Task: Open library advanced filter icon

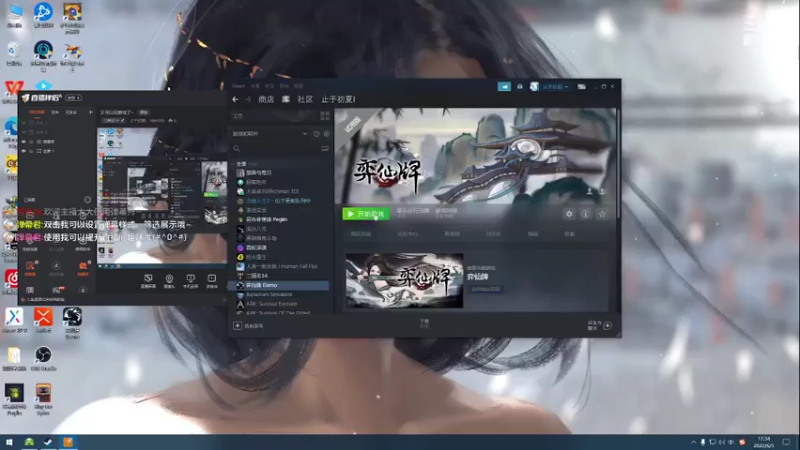Action: point(324,148)
